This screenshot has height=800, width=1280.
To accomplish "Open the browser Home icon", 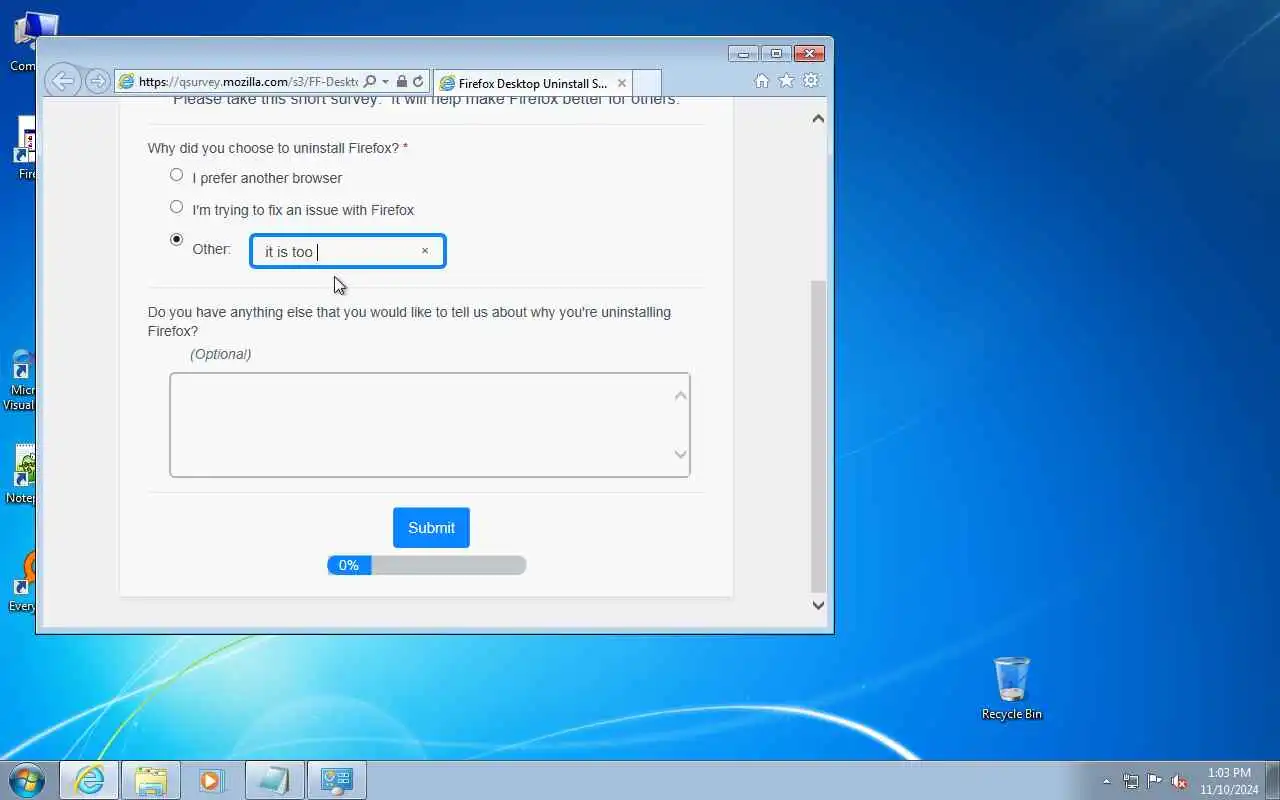I will (762, 81).
